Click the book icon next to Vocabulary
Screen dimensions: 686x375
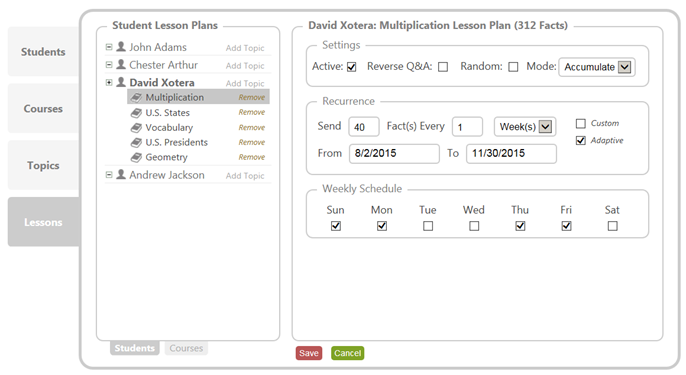click(x=136, y=127)
